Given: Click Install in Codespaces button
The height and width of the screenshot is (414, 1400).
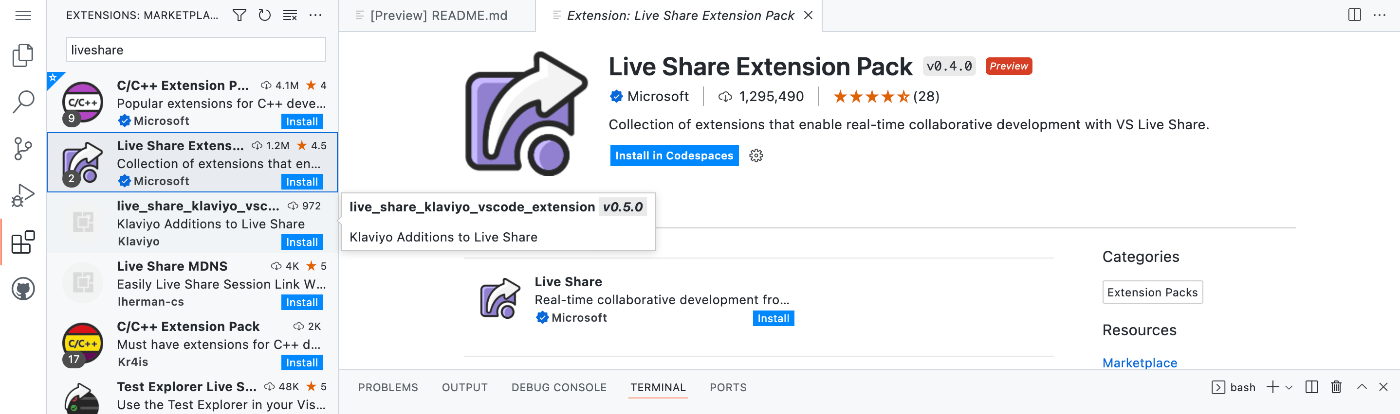Looking at the screenshot, I should (x=674, y=156).
